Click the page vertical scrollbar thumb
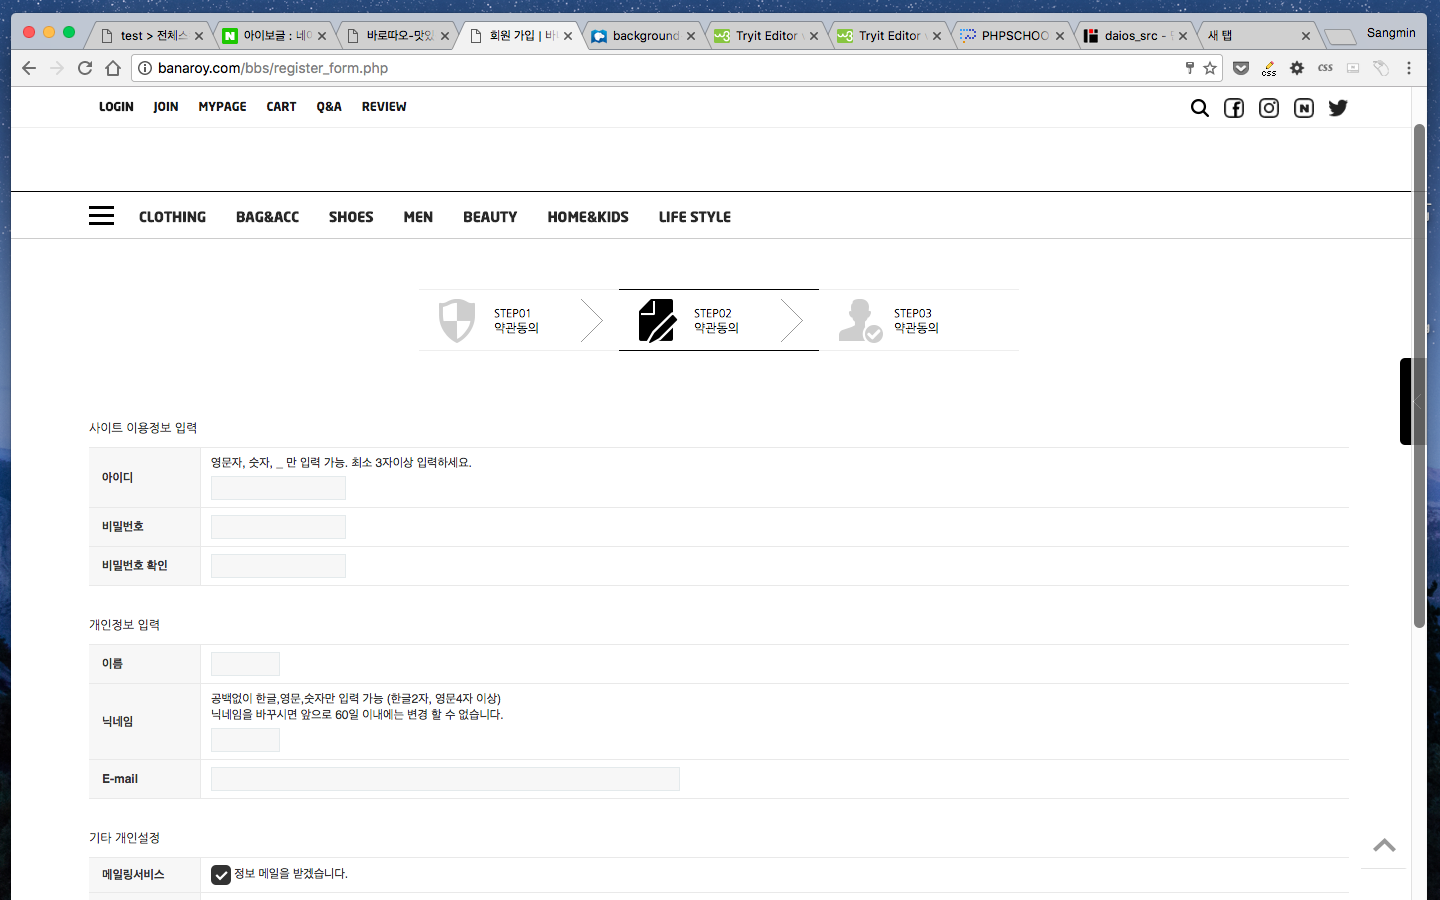The image size is (1440, 900). pyautogui.click(x=1419, y=376)
